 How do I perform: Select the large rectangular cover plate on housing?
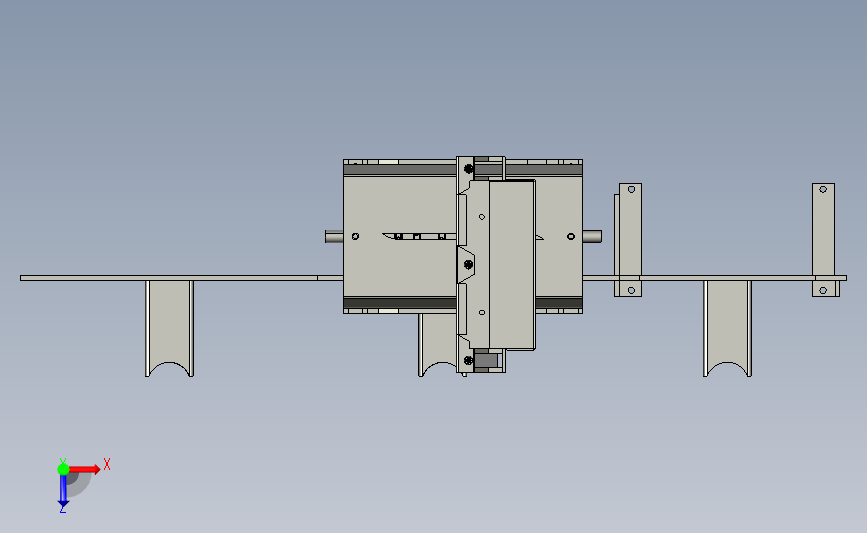(x=511, y=265)
